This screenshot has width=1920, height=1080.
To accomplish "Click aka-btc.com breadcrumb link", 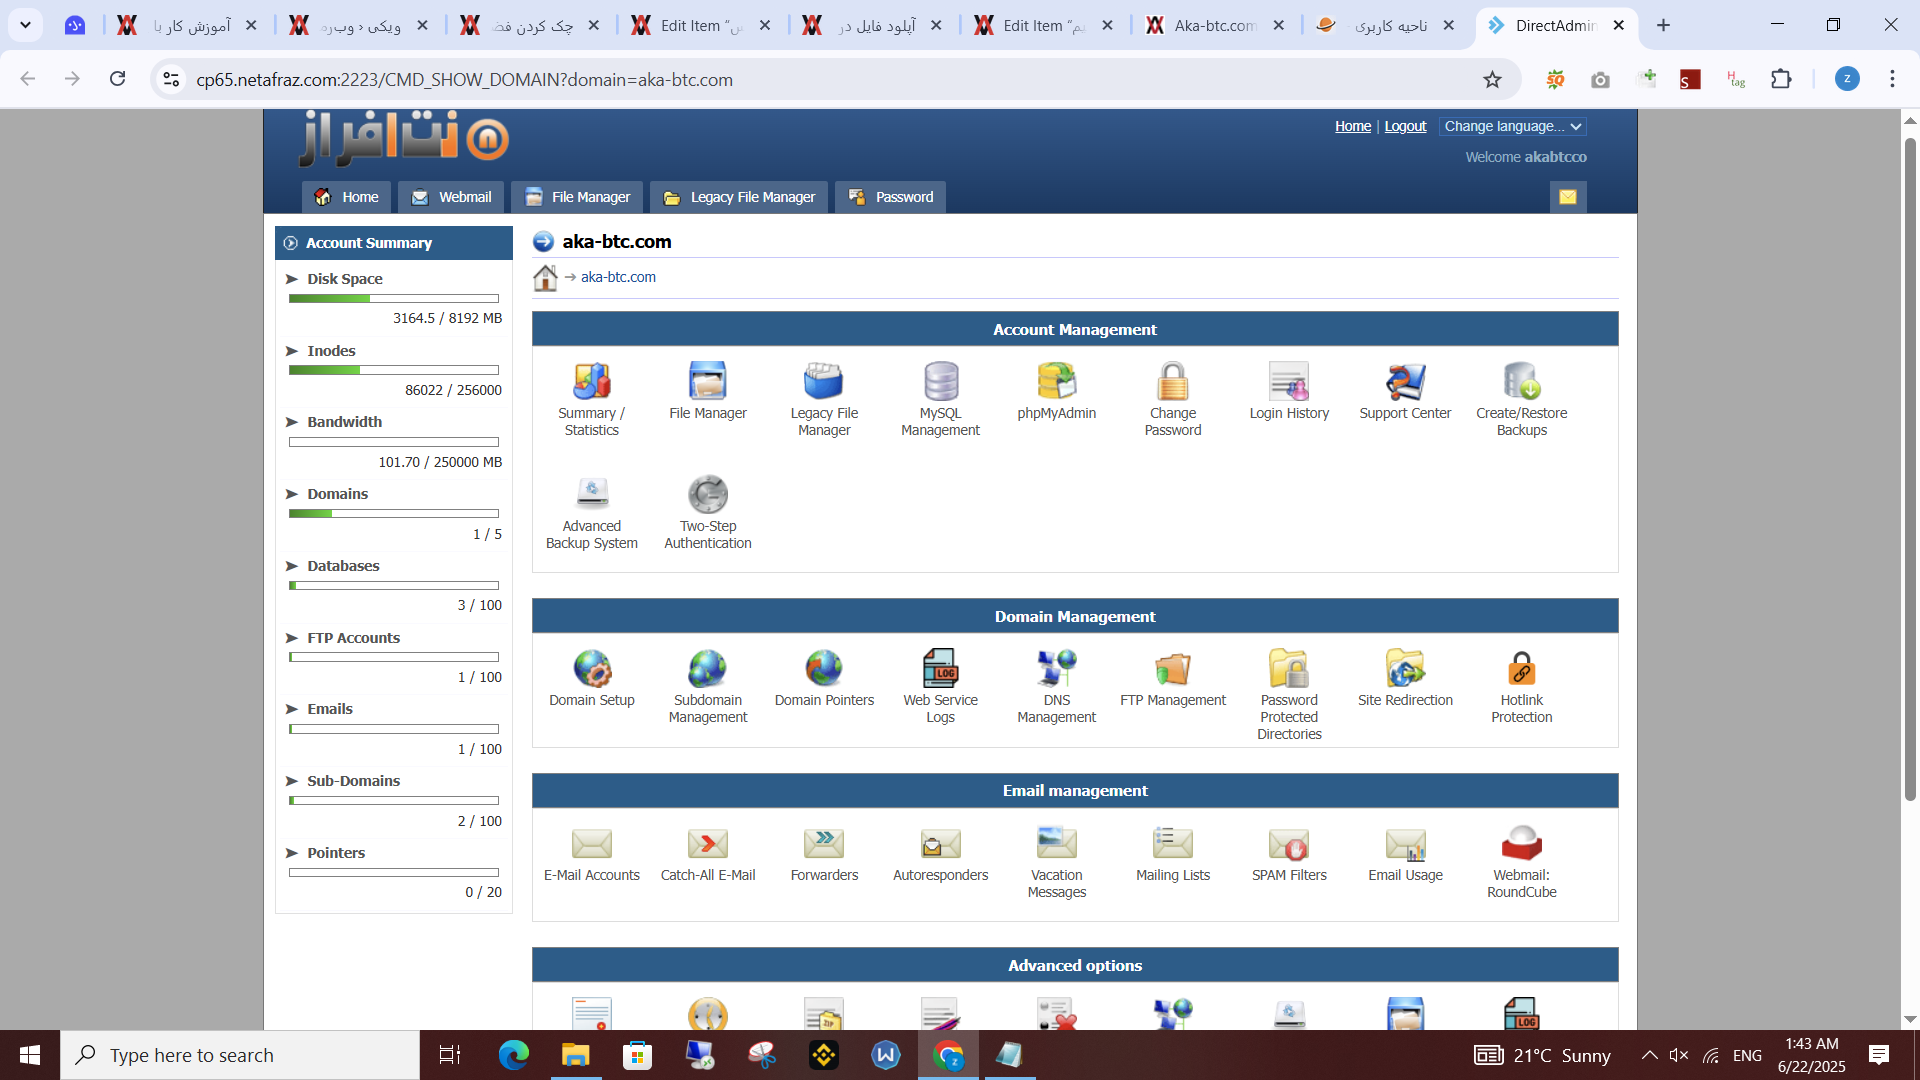I will [618, 277].
